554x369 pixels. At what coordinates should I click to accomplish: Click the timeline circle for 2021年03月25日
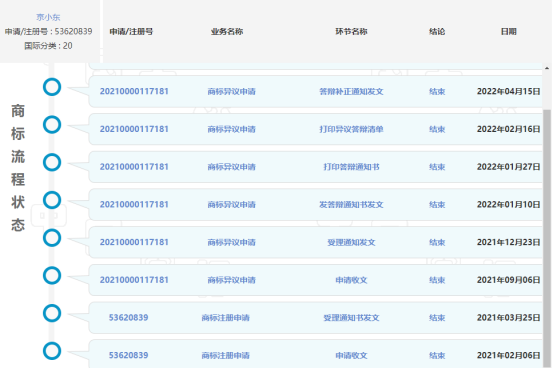pos(52,313)
